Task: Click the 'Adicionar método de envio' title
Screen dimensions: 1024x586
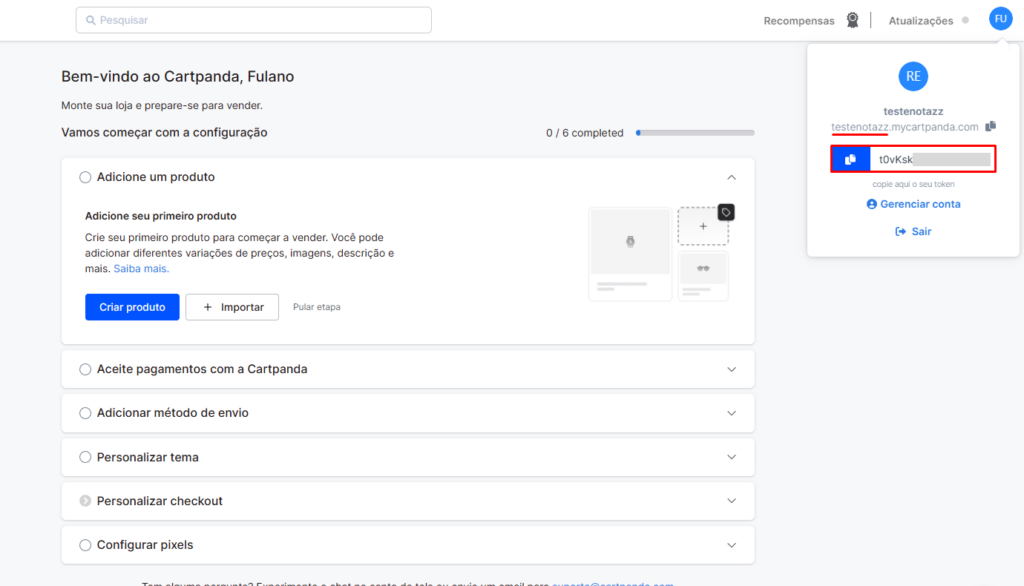Action: (172, 413)
